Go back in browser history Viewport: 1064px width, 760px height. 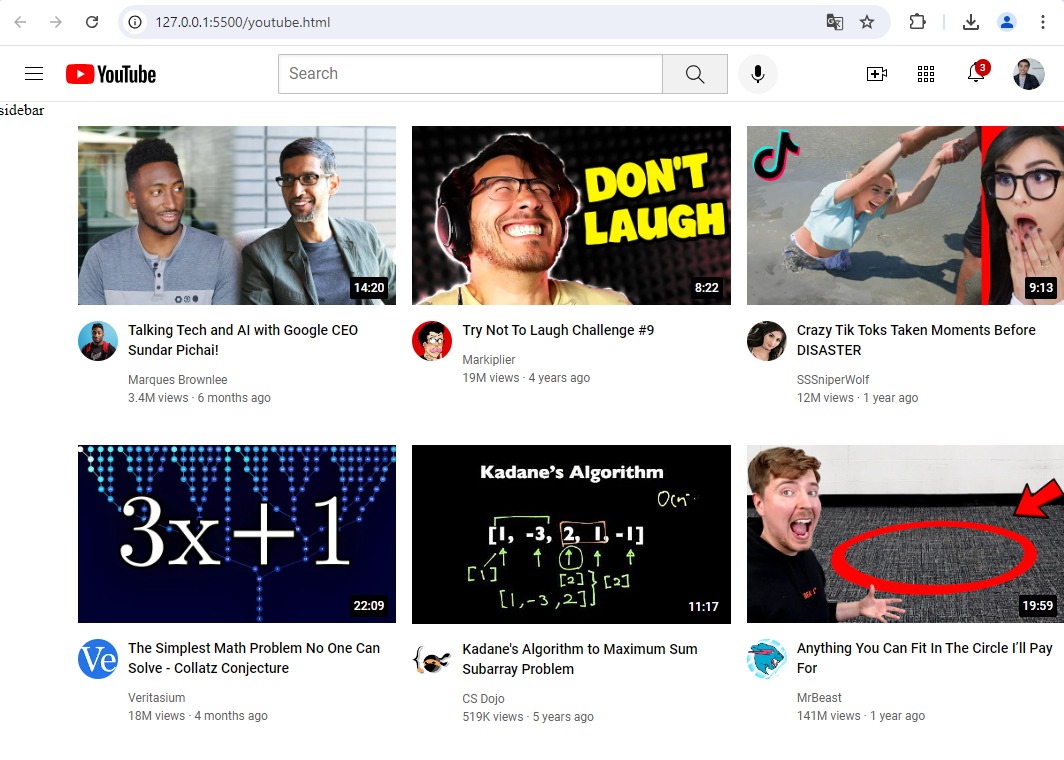pos(20,22)
